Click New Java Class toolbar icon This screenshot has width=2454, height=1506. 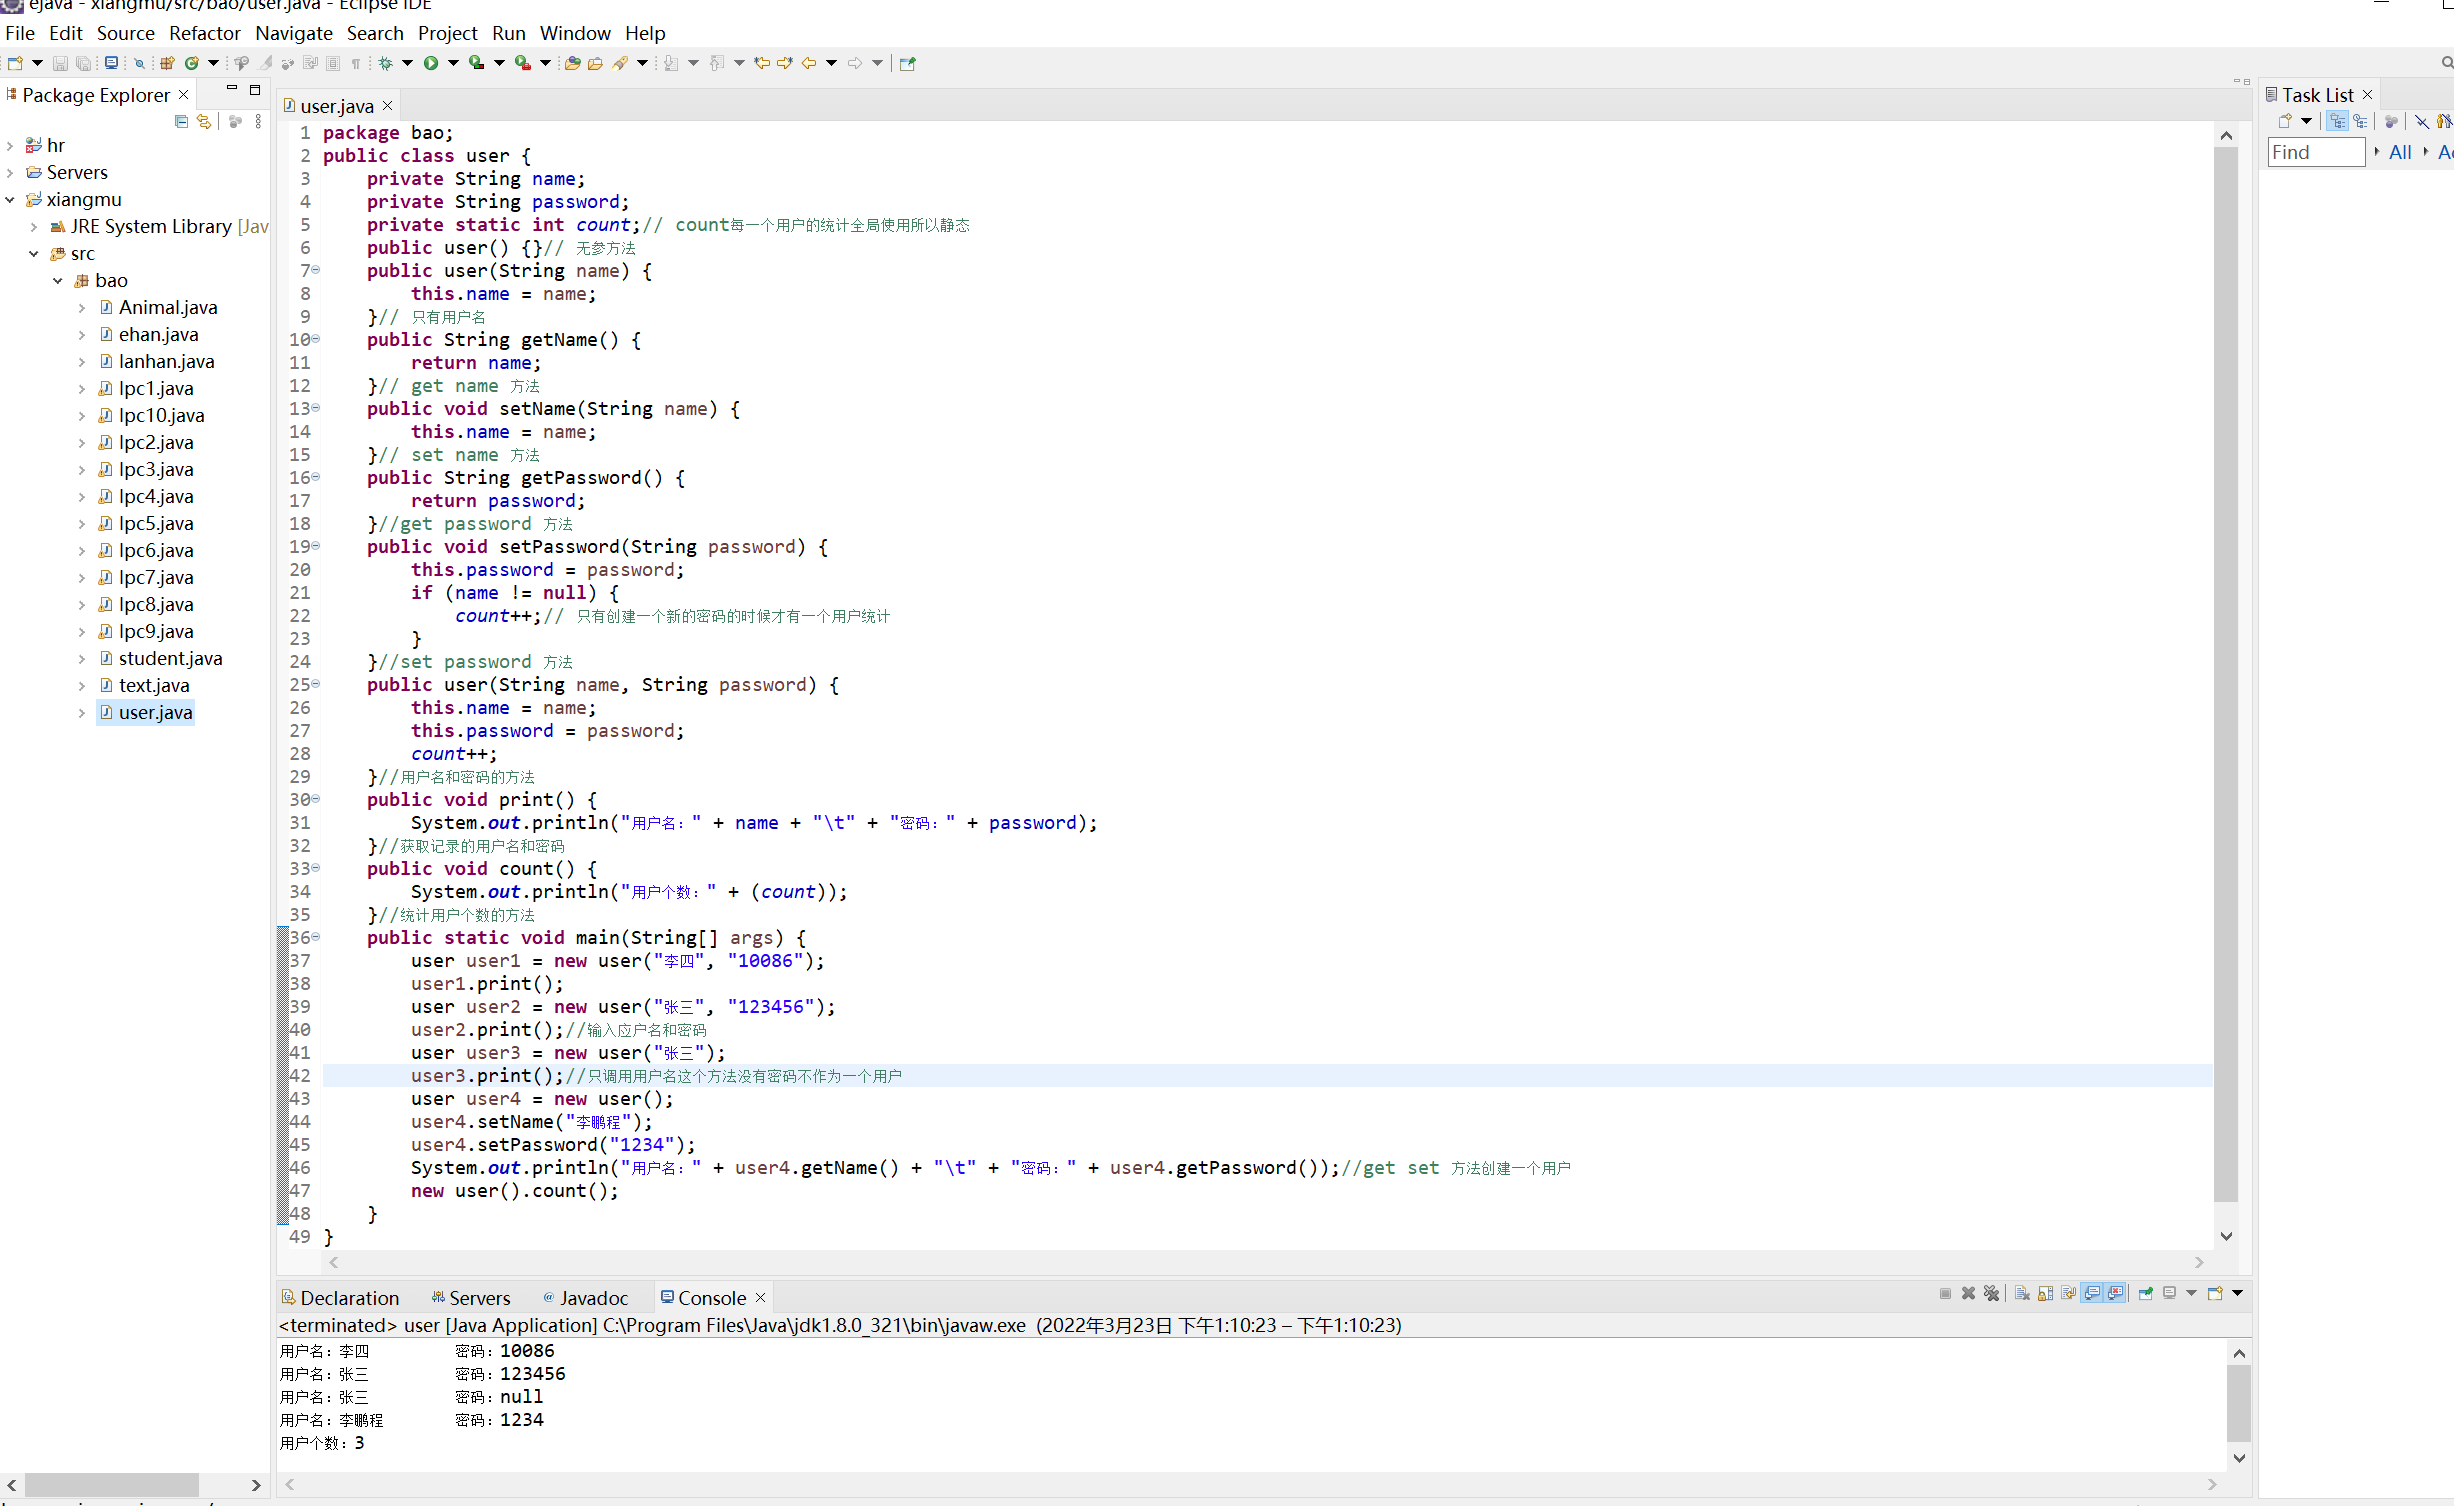coord(191,63)
